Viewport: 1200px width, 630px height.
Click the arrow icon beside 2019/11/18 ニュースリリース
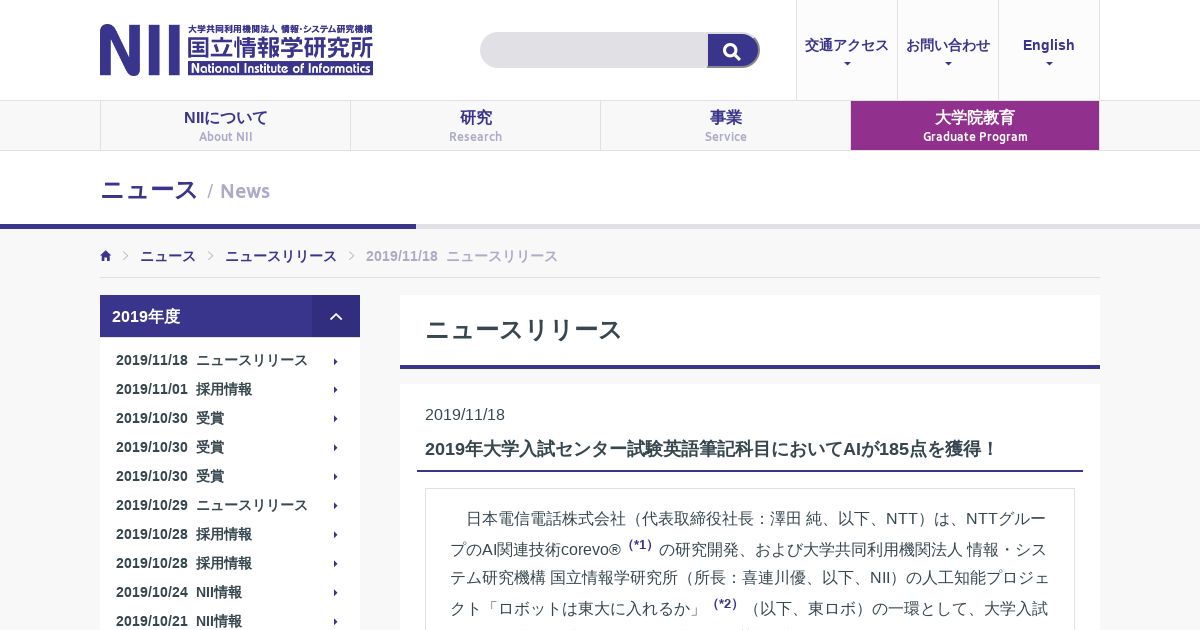click(336, 361)
